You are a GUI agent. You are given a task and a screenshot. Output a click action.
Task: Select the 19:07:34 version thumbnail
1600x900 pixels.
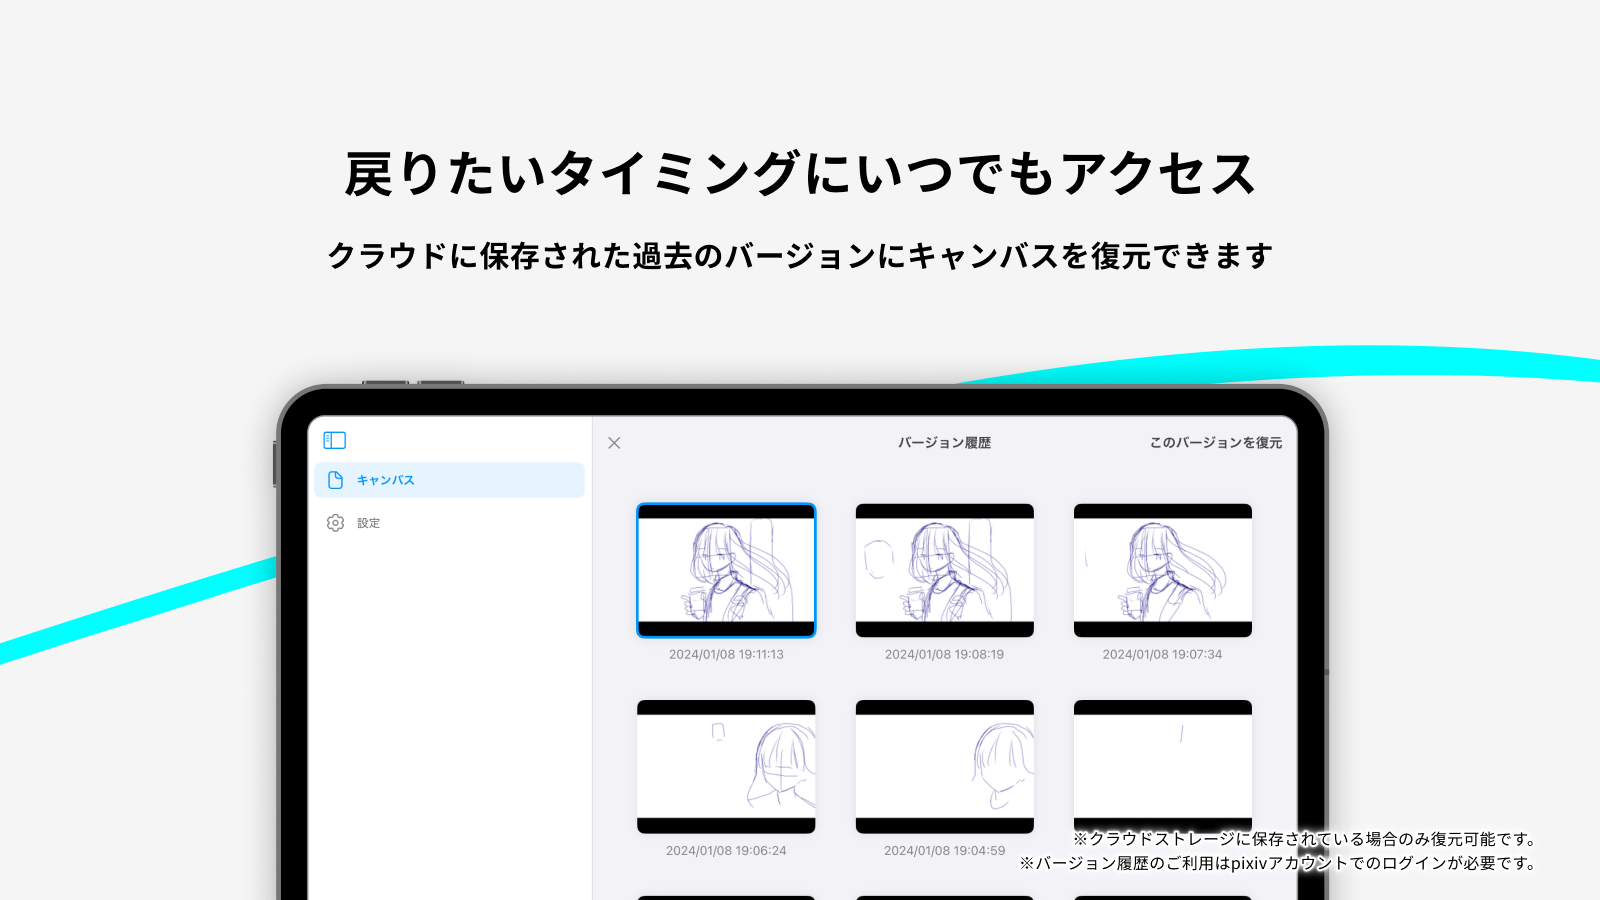(x=1162, y=570)
